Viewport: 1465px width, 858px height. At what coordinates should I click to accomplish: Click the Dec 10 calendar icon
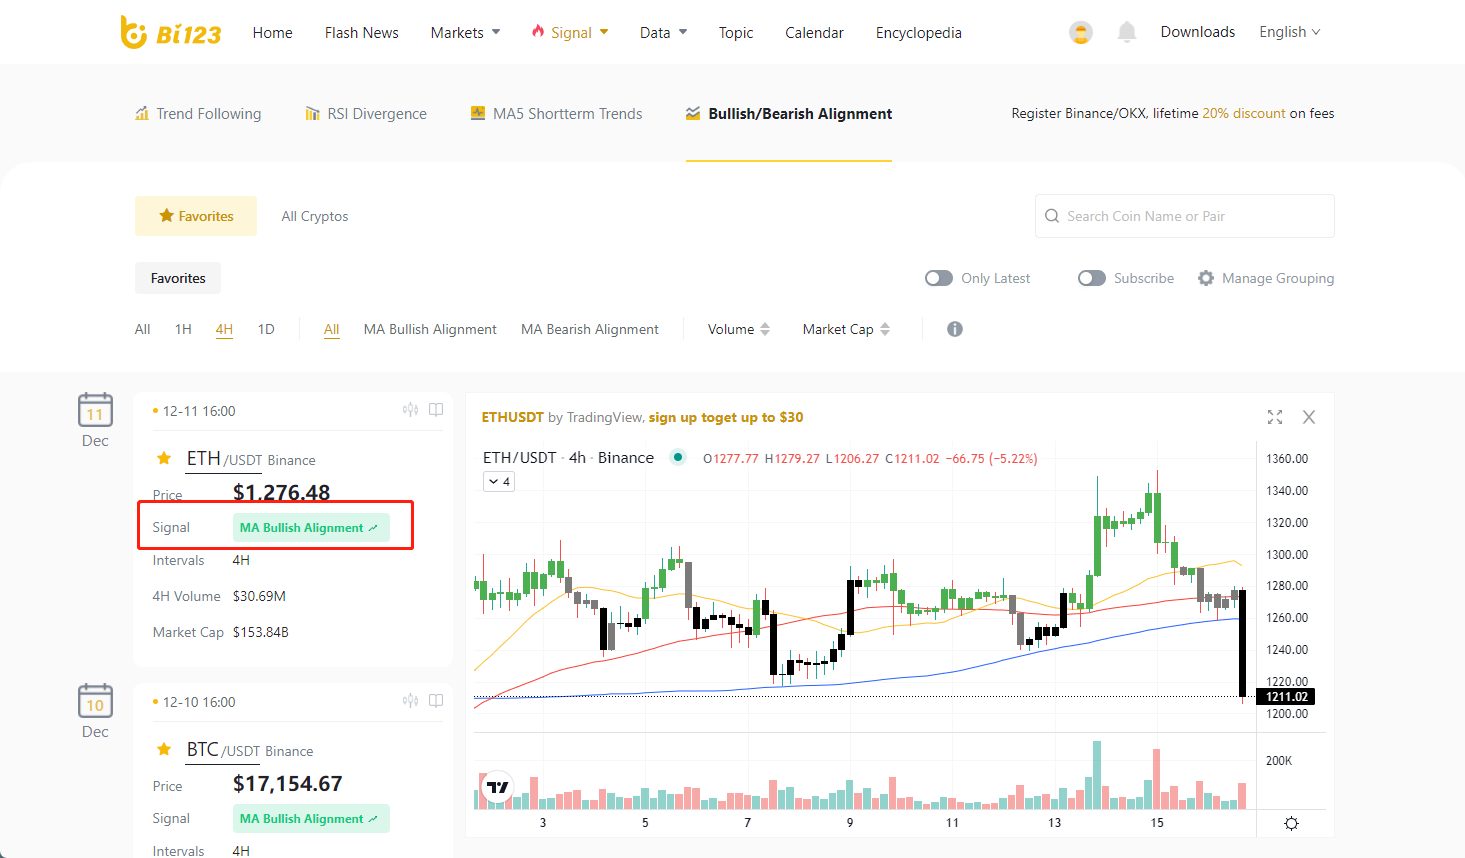coord(95,701)
